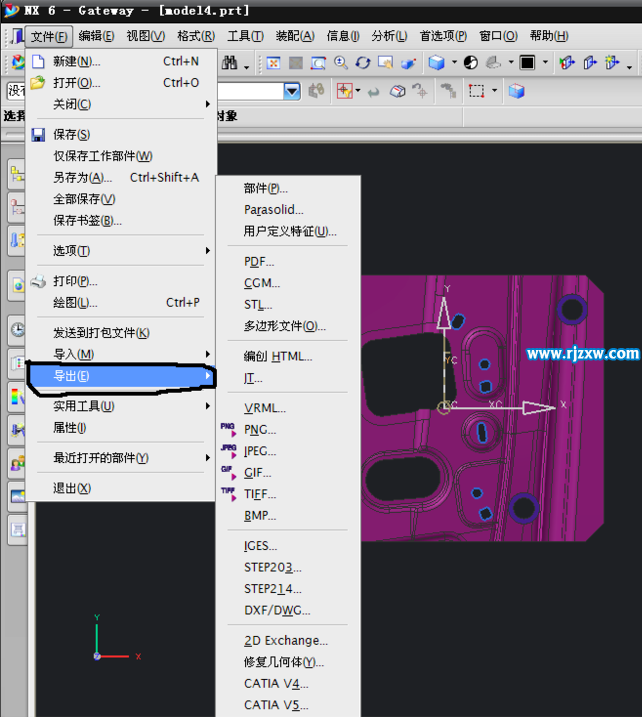Open the Assembly Navigator sidebar icon
The height and width of the screenshot is (717, 642).
coord(18,175)
